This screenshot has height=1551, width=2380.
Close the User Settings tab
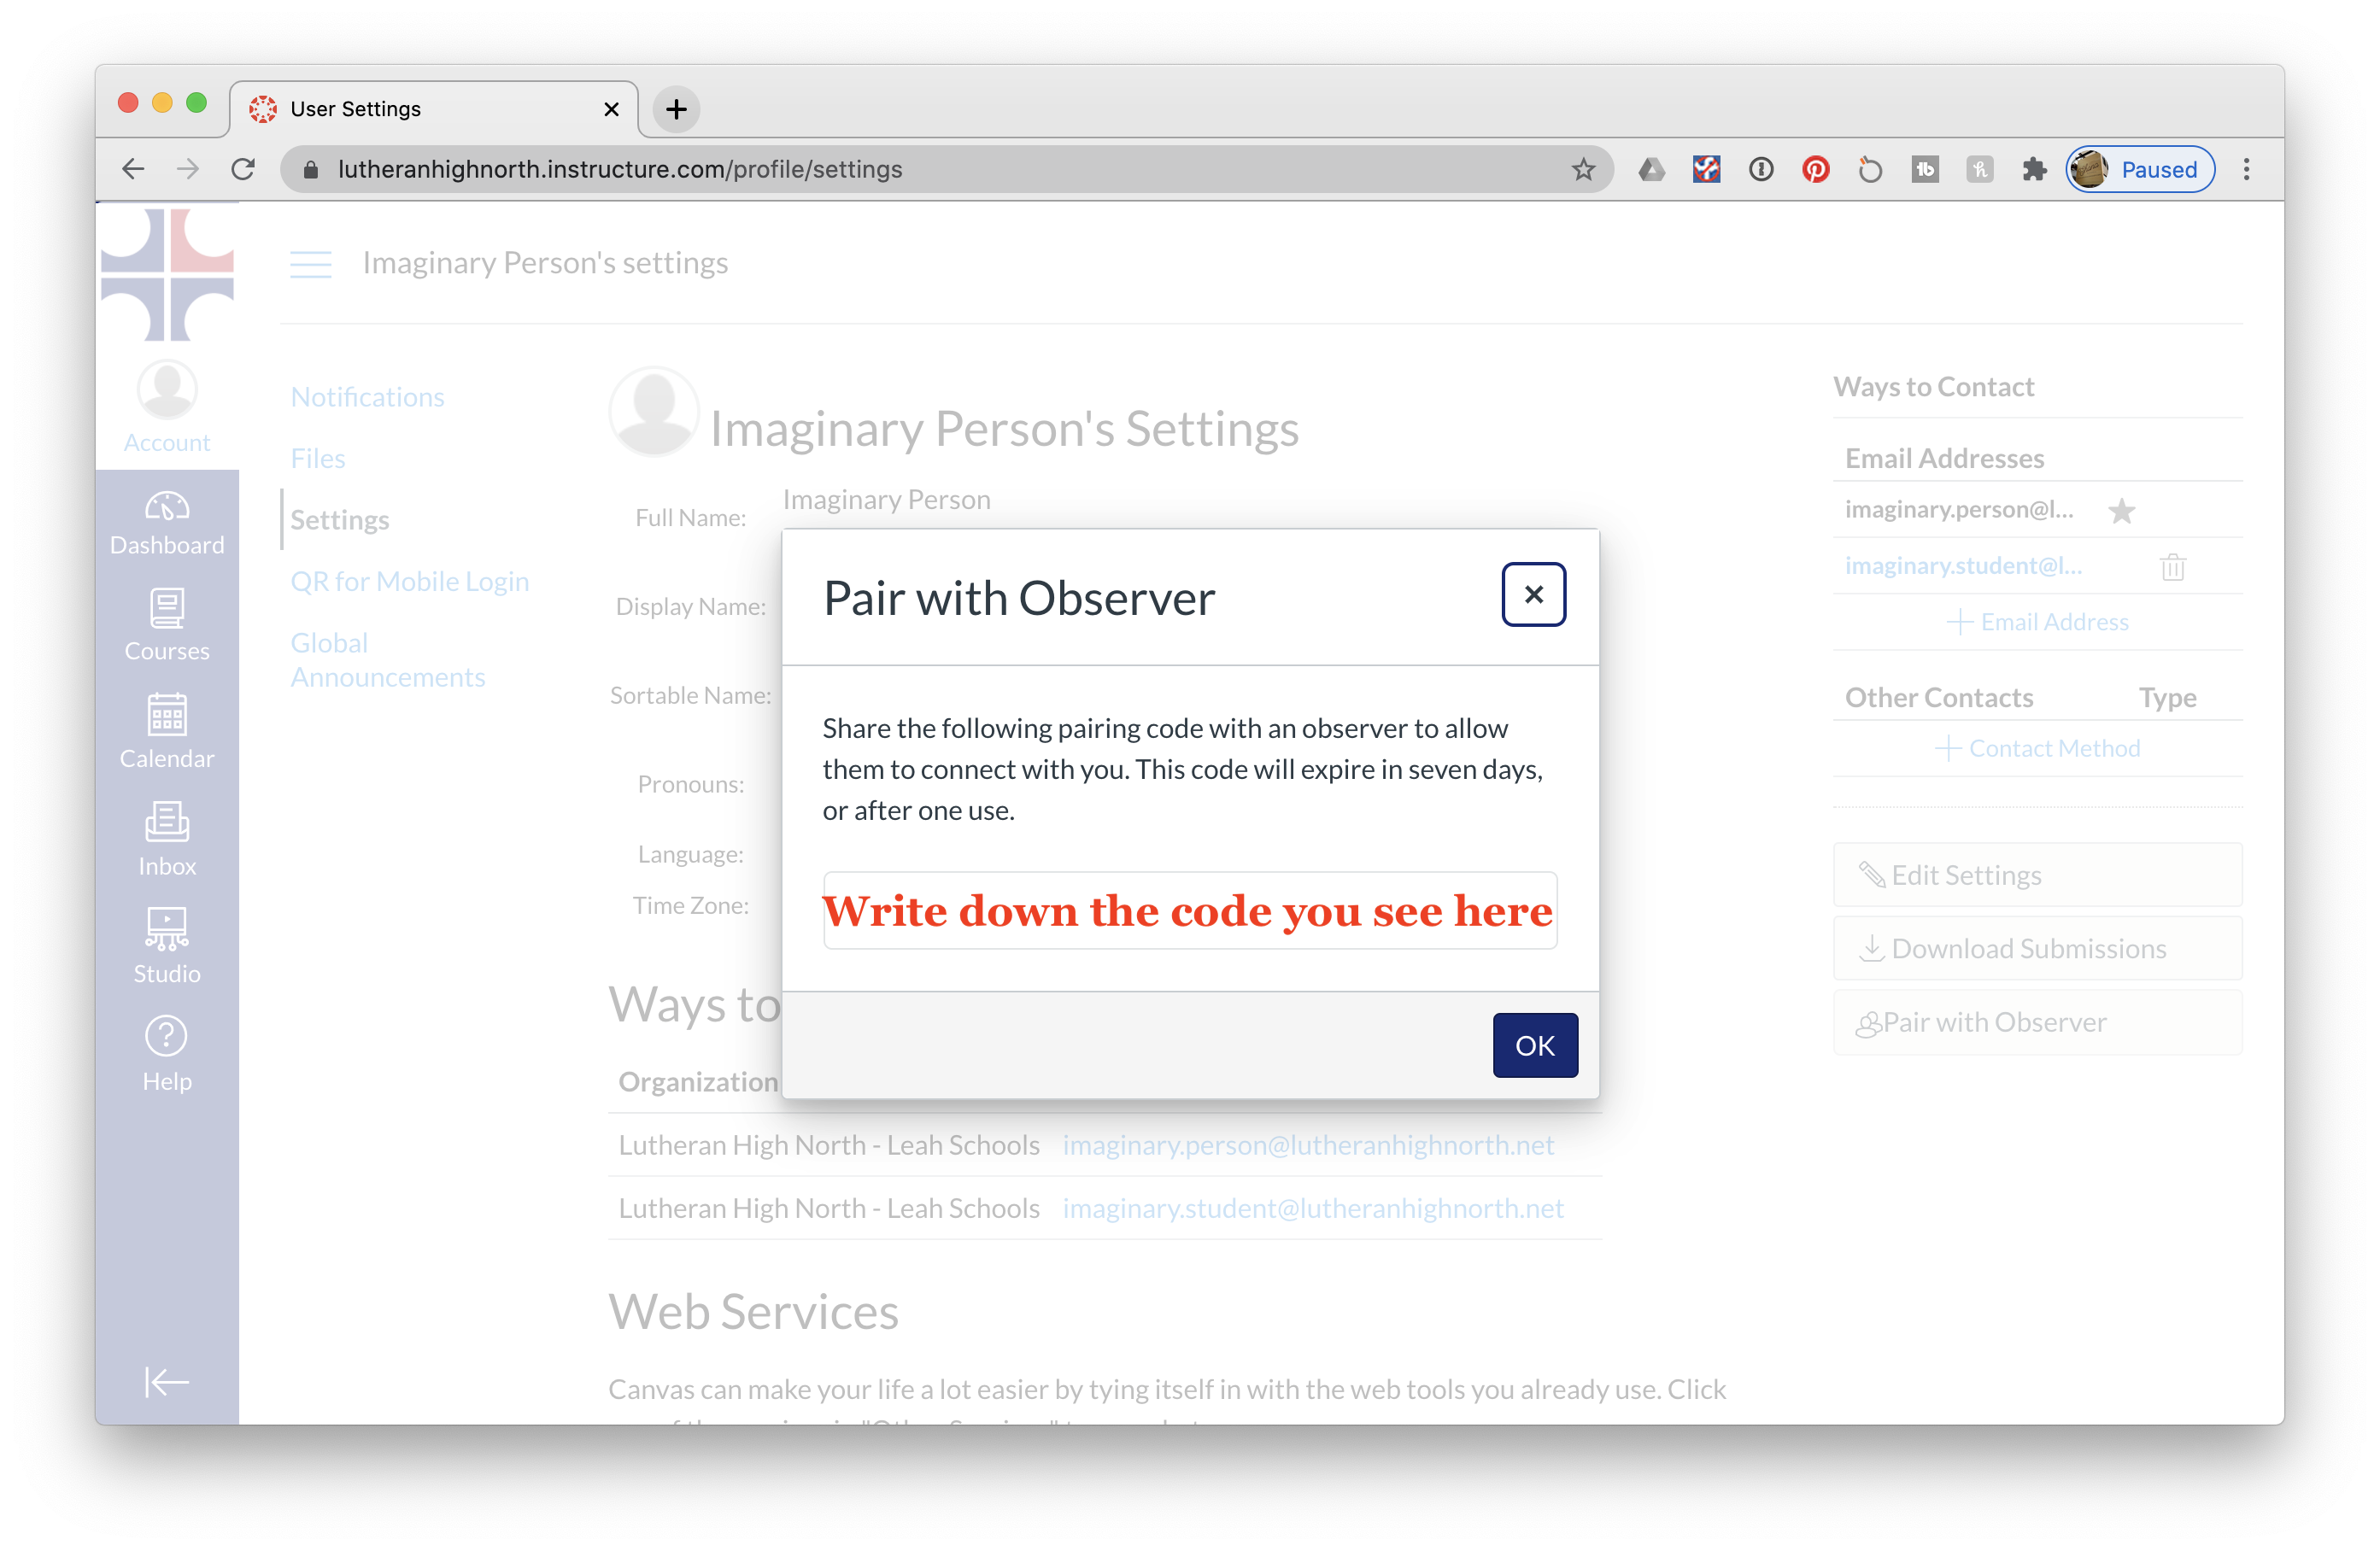611,109
